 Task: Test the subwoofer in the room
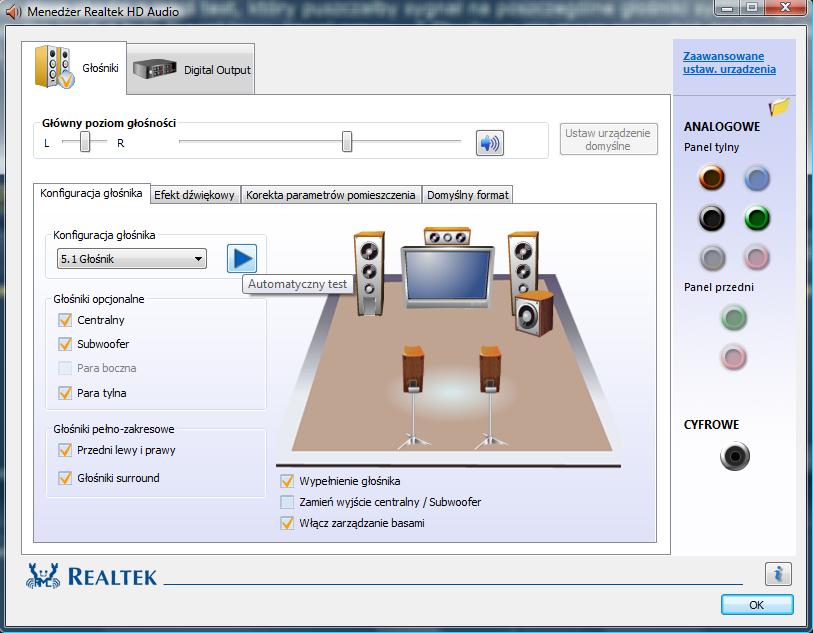pyautogui.click(x=534, y=313)
